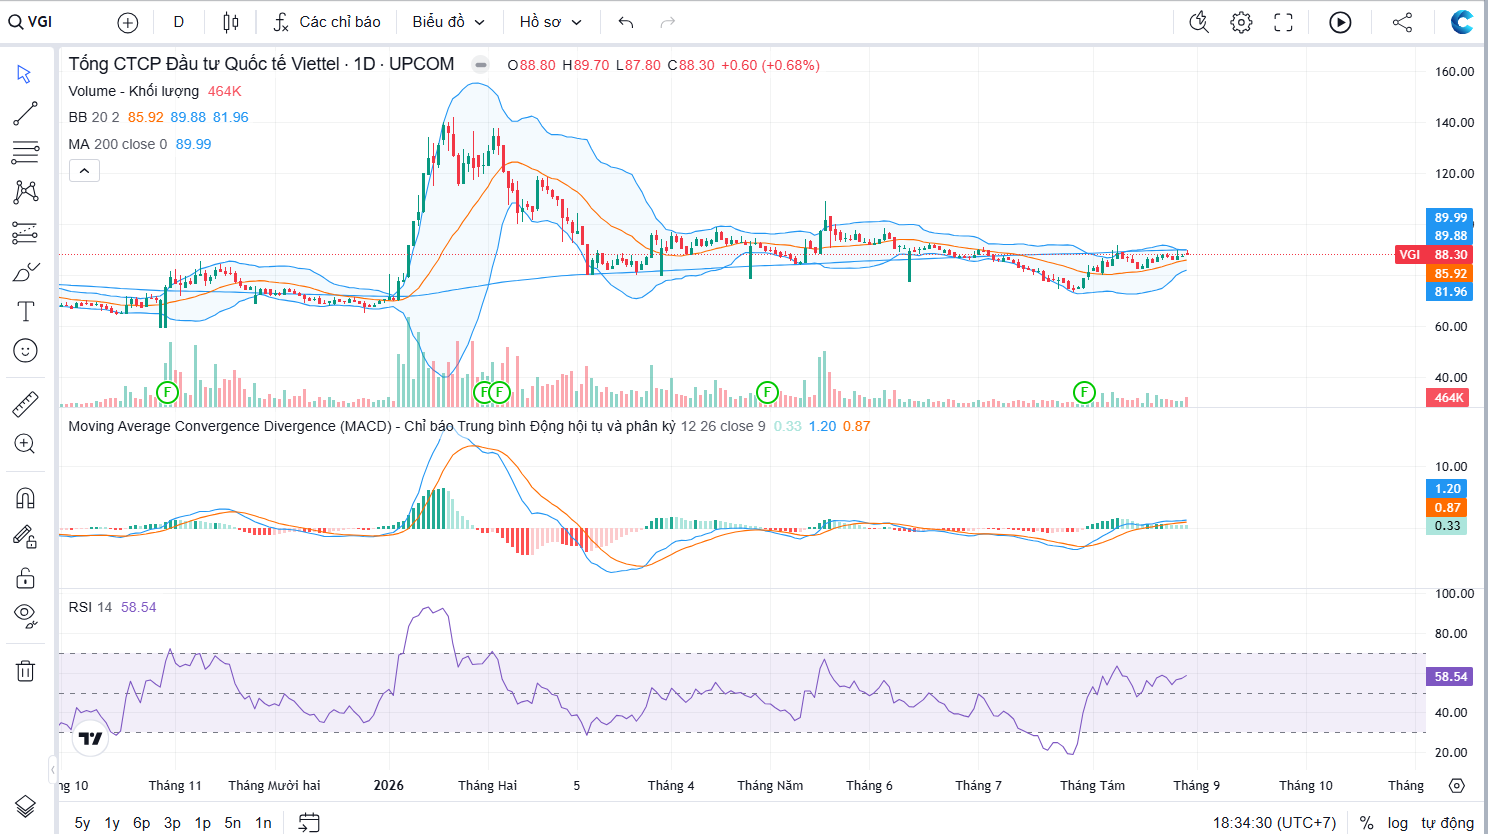Select the trend line drawing tool

(x=25, y=113)
